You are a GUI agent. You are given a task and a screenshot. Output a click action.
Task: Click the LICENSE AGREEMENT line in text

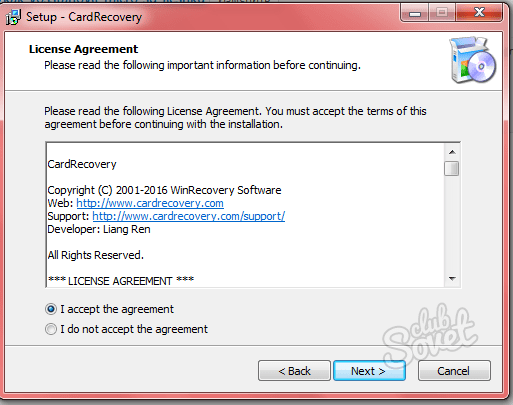coord(121,281)
